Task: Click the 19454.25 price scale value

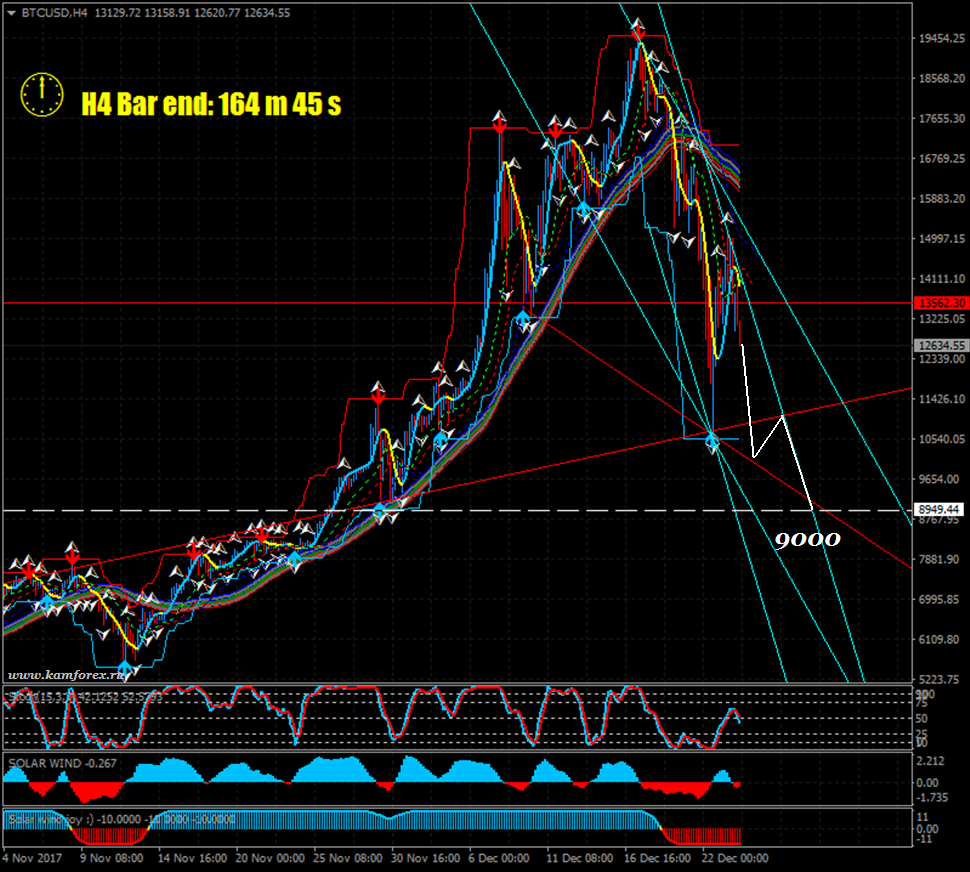Action: (942, 38)
